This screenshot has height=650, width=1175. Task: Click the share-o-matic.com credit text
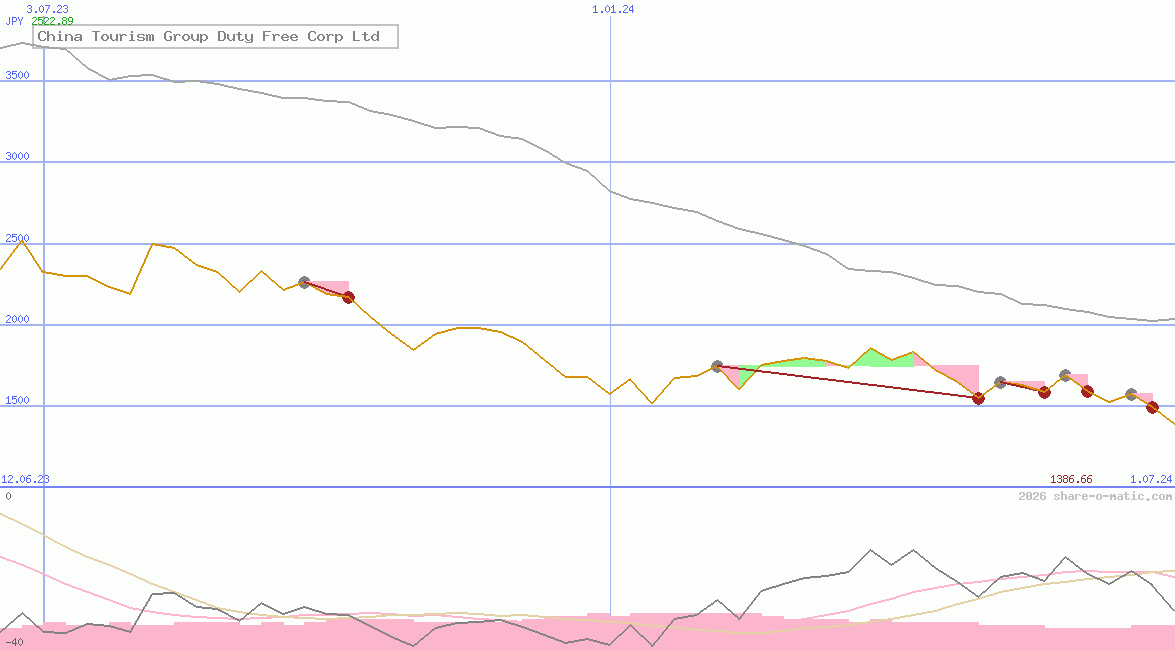[x=1095, y=496]
